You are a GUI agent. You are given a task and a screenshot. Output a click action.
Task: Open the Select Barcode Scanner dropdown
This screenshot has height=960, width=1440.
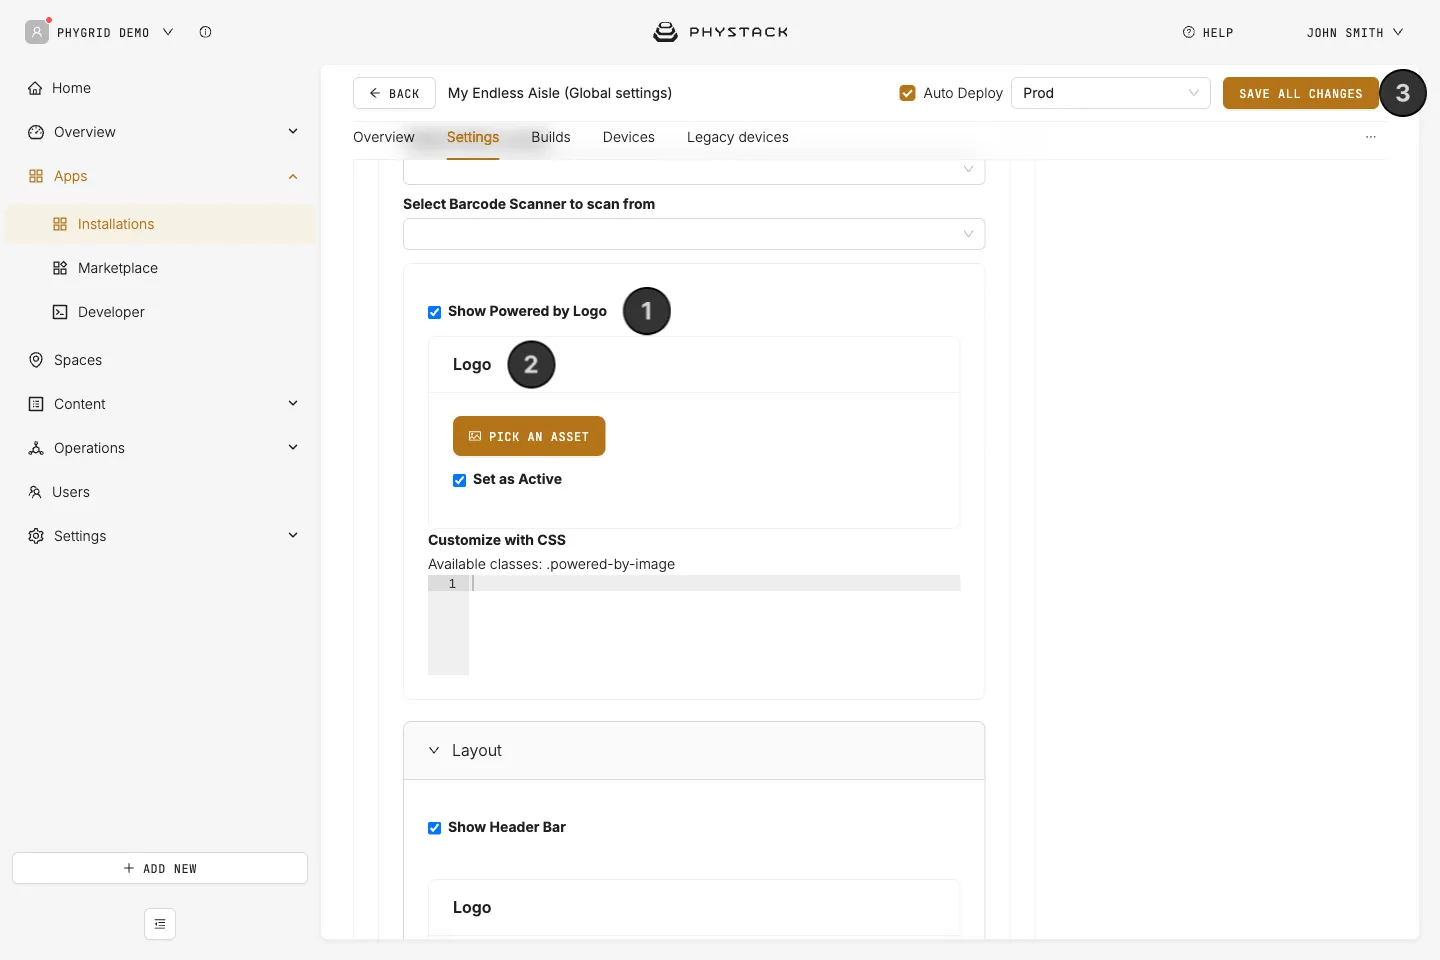click(x=694, y=234)
